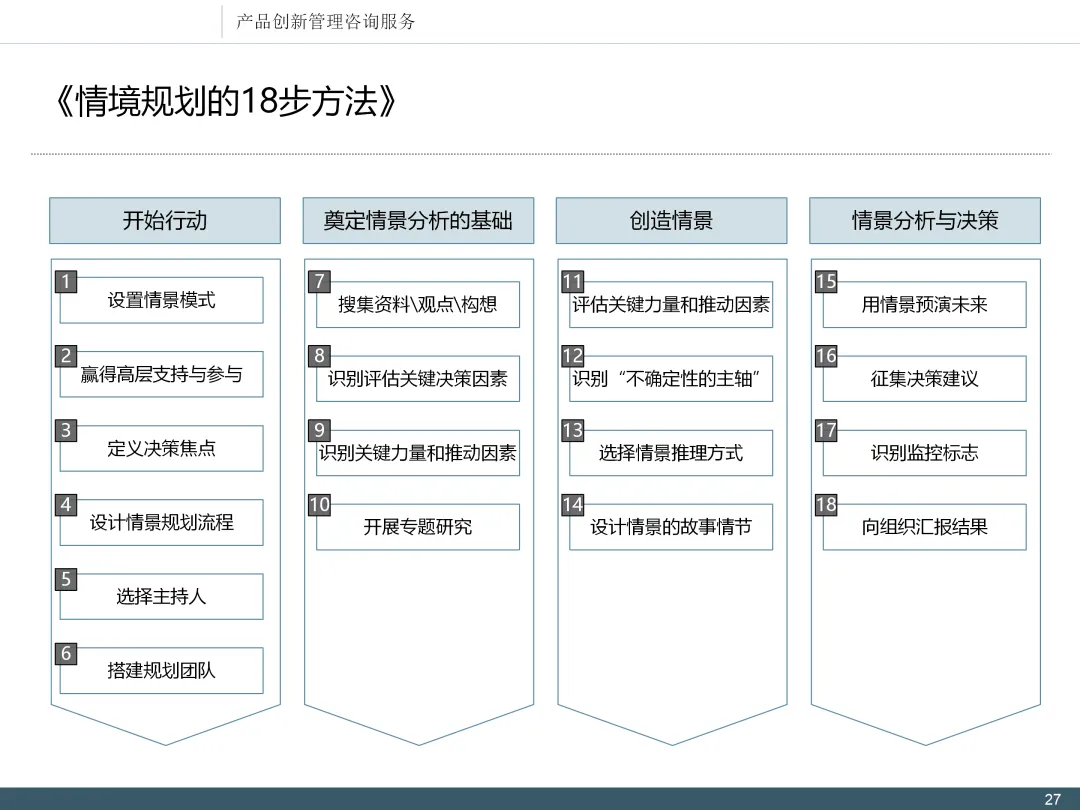The image size is (1080, 810).
Task: Click the number badge 16
Action: pyautogui.click(x=827, y=355)
